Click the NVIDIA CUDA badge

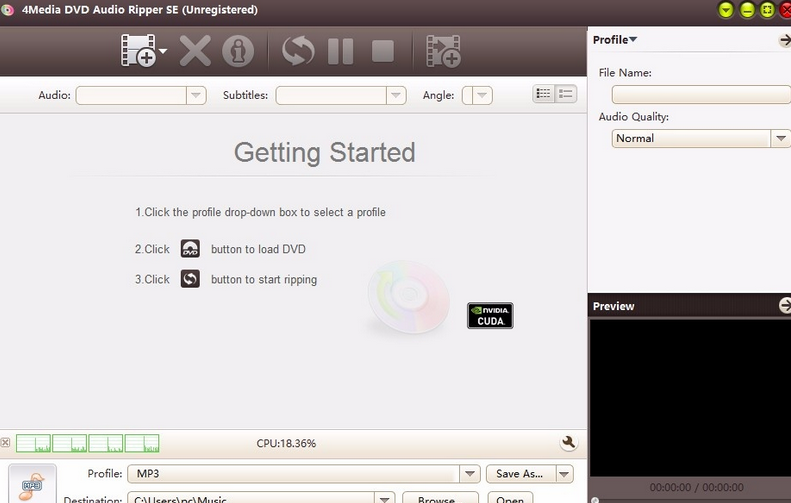(x=490, y=315)
